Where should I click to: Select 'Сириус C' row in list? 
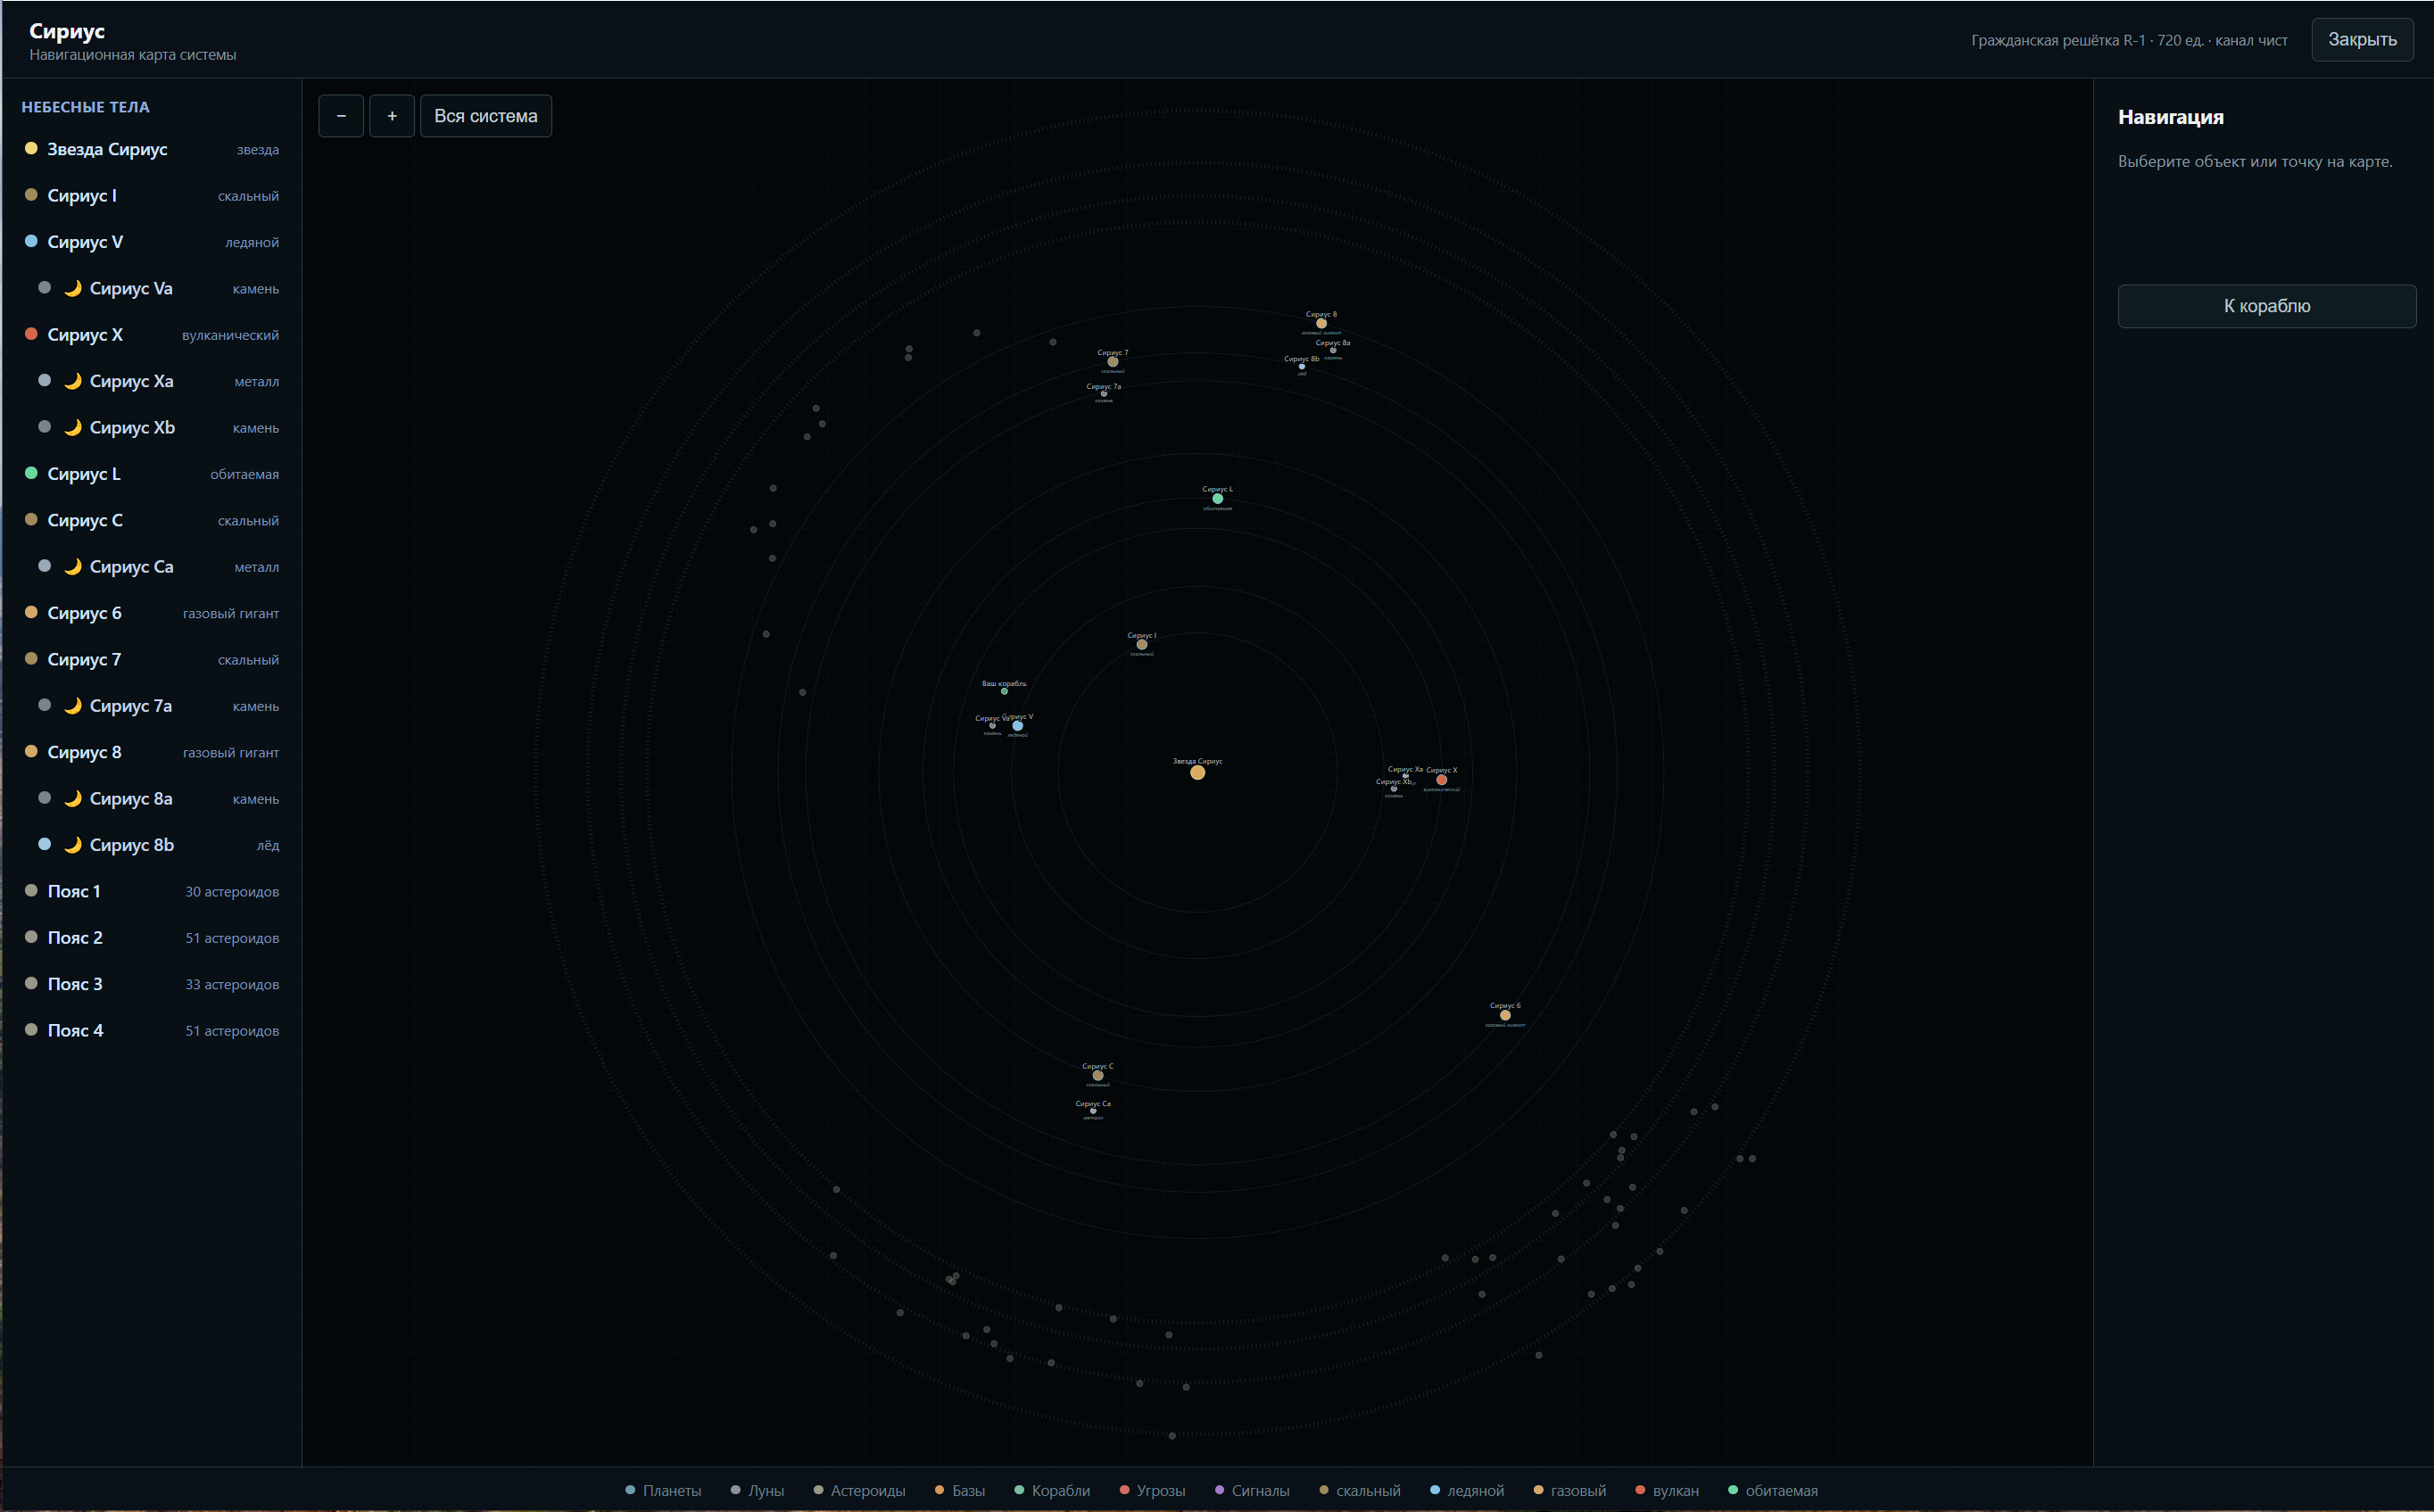point(152,520)
